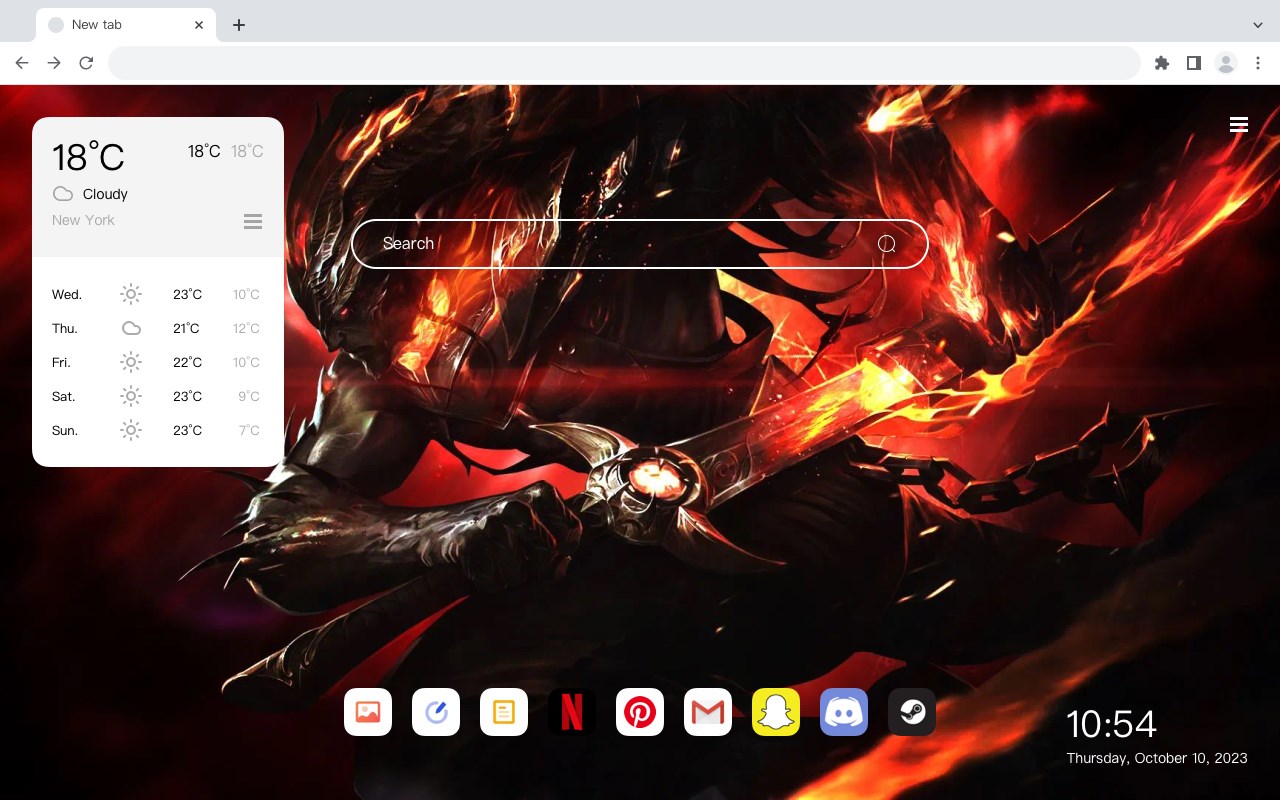
Task: Open the weather widget menu icon
Action: (x=253, y=221)
